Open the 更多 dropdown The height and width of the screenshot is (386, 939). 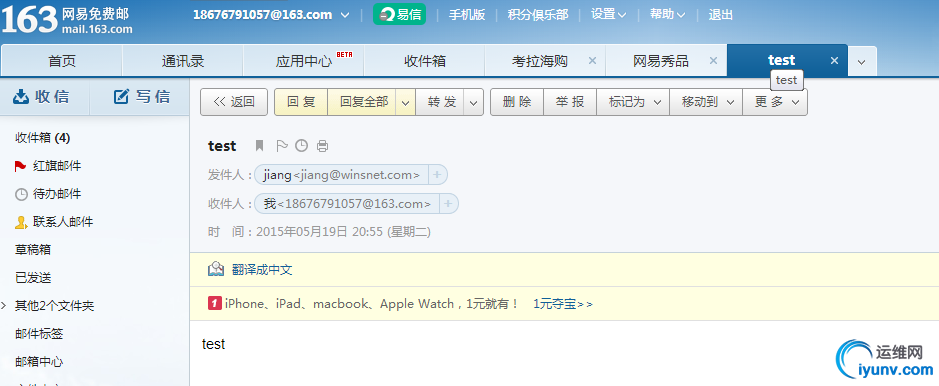(775, 102)
